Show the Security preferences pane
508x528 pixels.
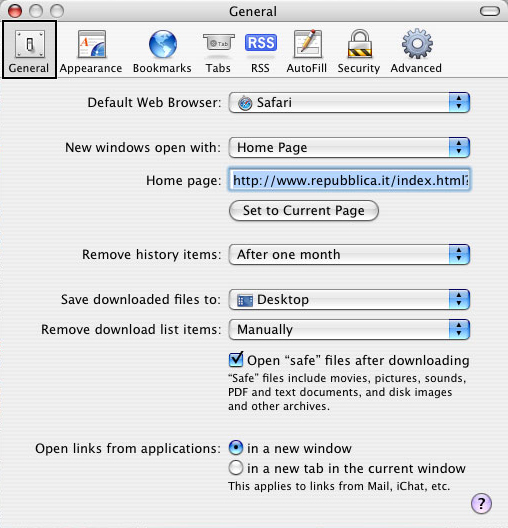coord(359,51)
